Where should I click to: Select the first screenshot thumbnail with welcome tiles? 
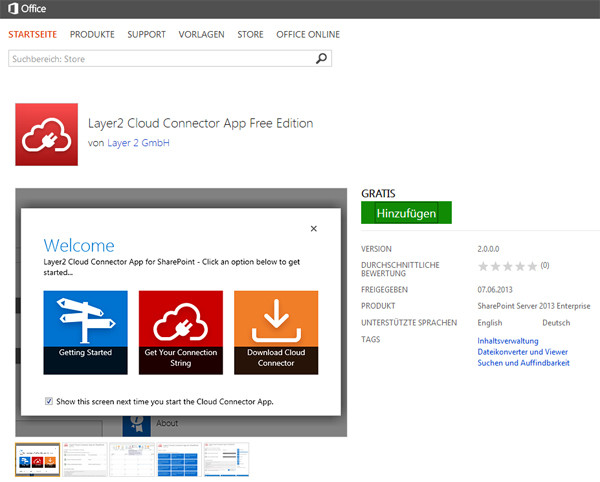(x=38, y=459)
